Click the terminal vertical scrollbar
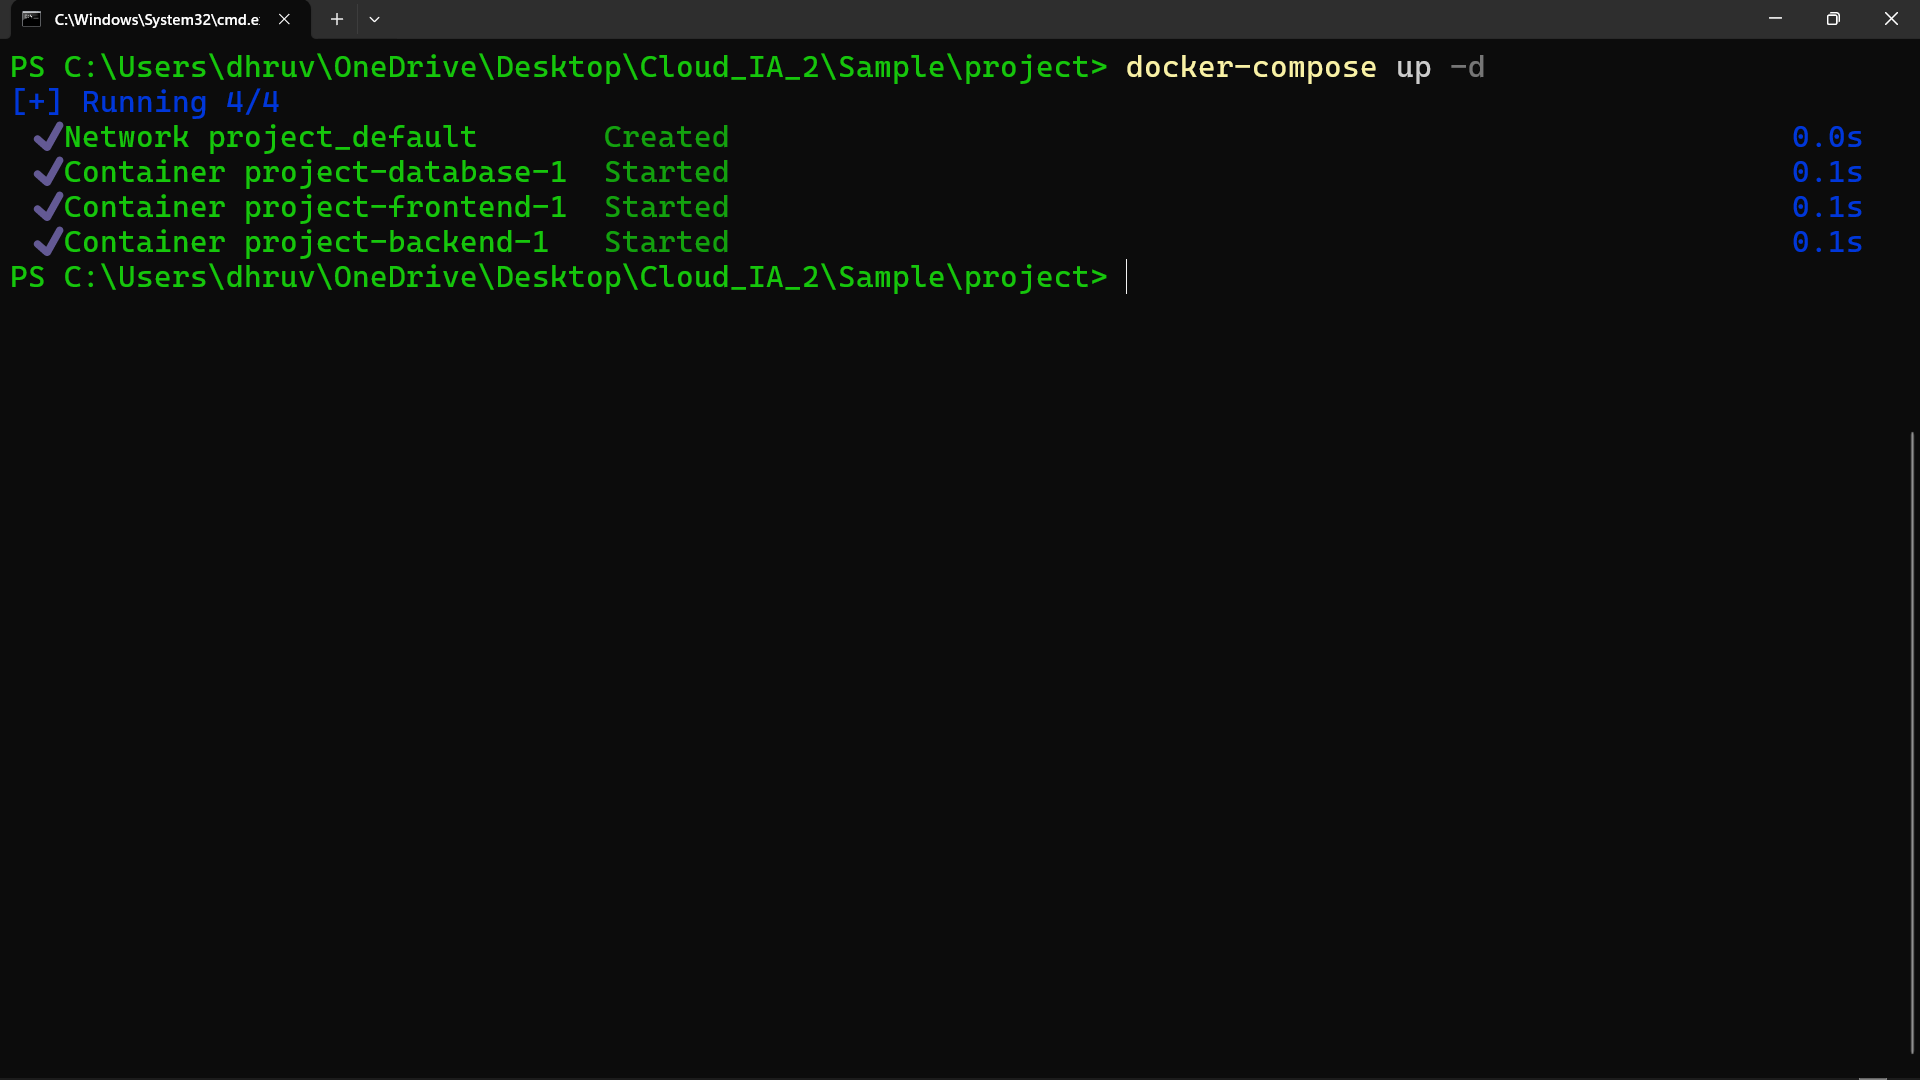The height and width of the screenshot is (1080, 1920). [1911, 740]
